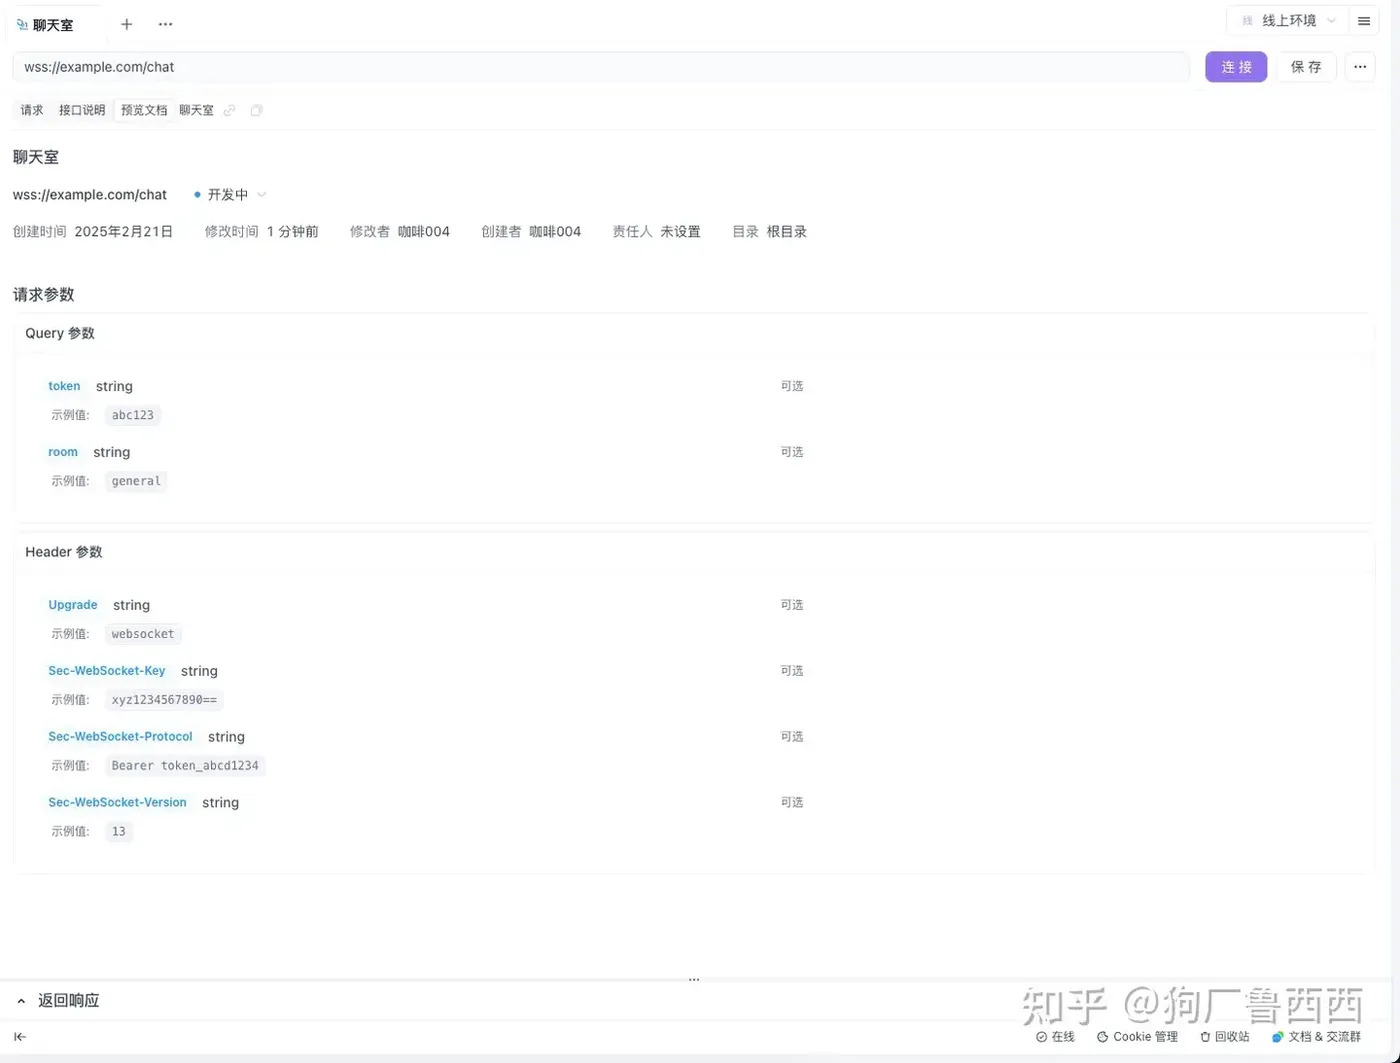
Task: Change 开发中 status dropdown
Action: (x=230, y=195)
